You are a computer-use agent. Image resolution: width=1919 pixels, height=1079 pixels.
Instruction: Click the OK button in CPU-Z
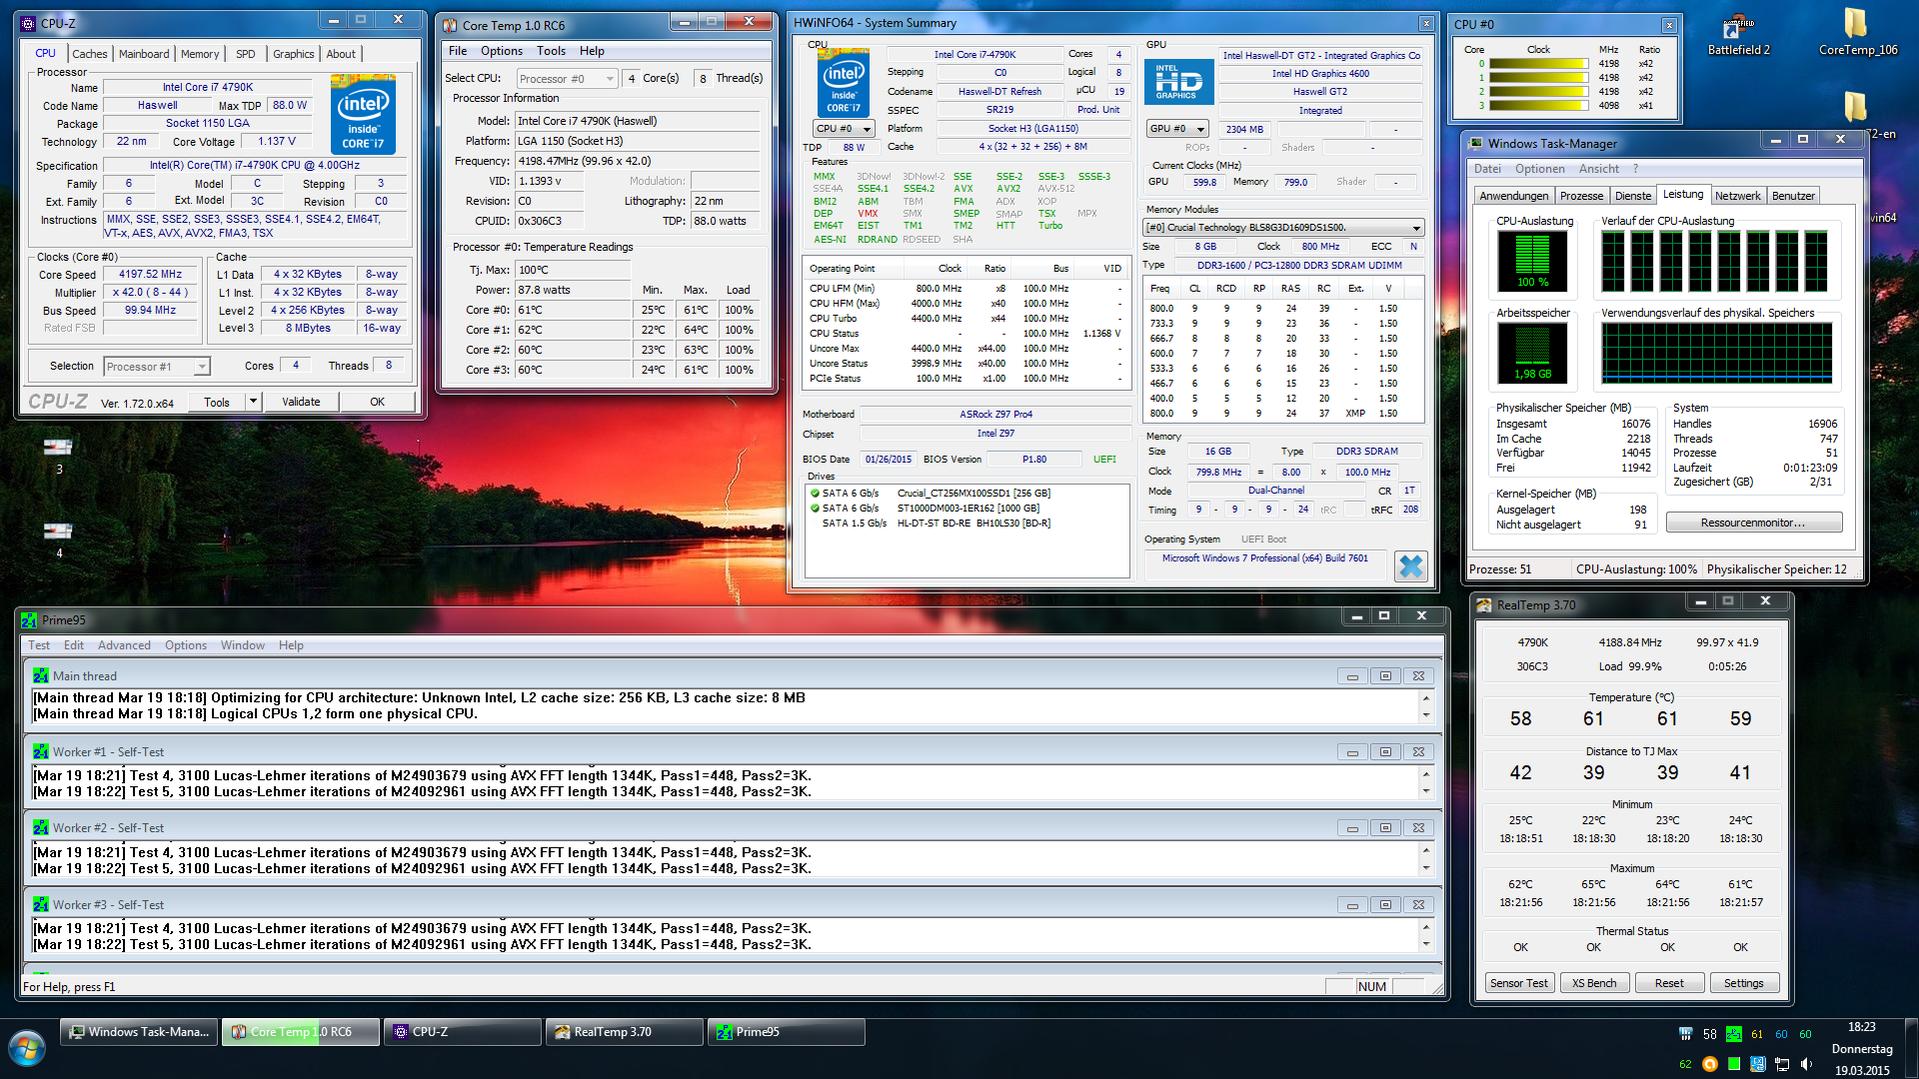coord(377,402)
